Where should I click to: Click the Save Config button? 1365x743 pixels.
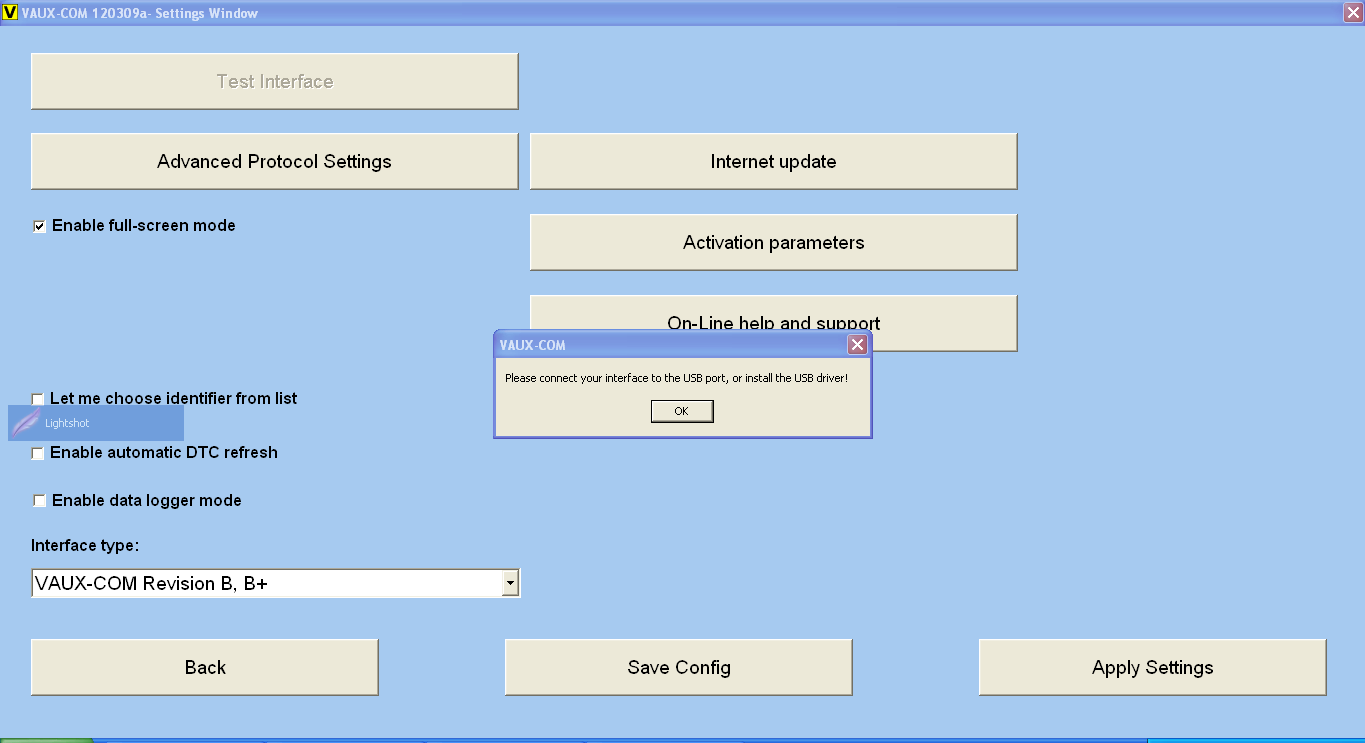coord(678,667)
